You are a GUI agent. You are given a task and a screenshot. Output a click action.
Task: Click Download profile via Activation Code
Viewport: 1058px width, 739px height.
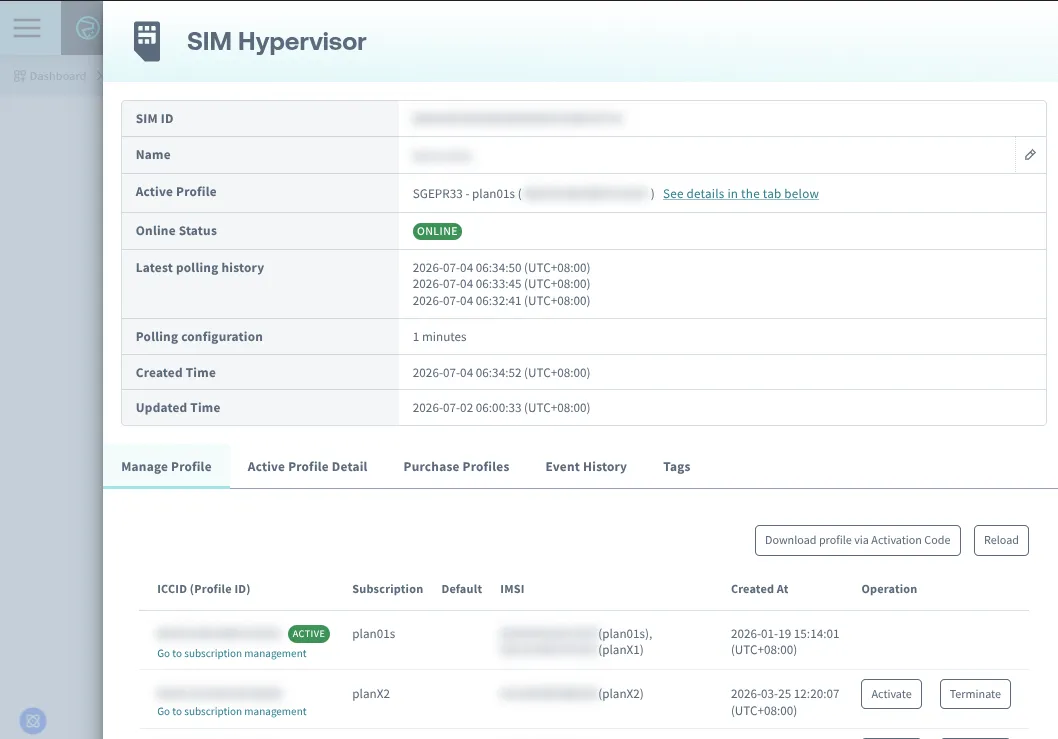point(858,540)
